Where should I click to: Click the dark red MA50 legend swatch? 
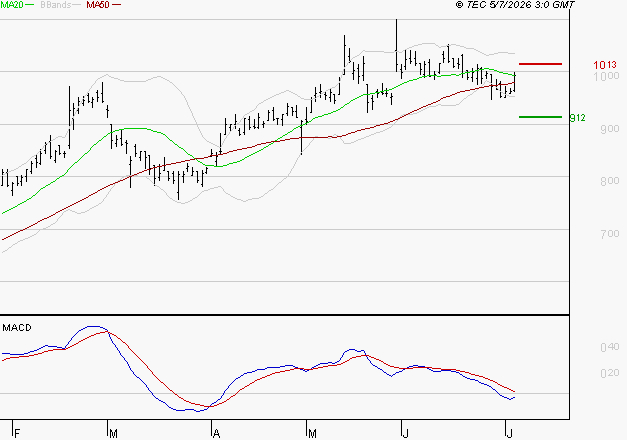coord(116,5)
